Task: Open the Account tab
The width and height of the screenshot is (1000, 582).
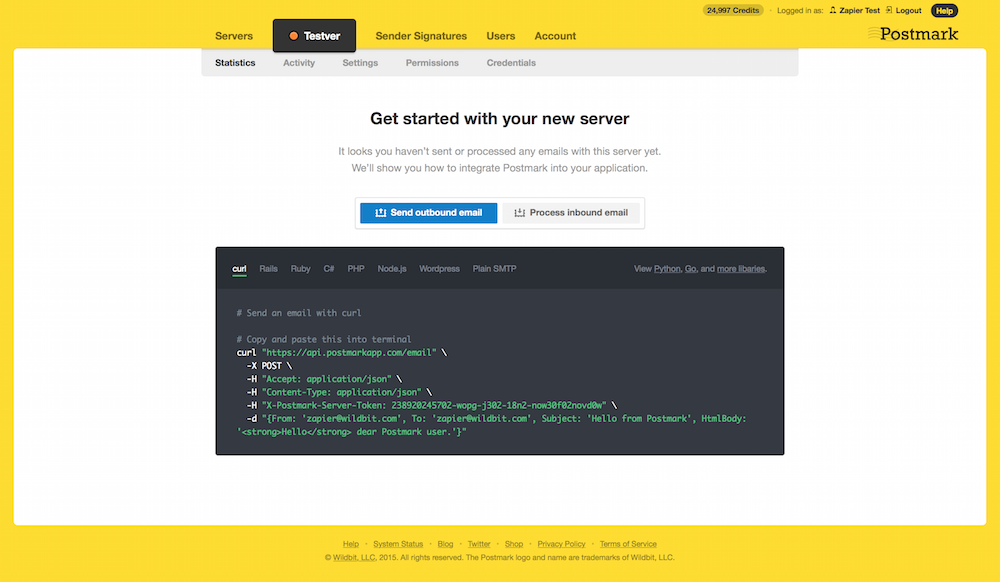Action: click(x=555, y=36)
